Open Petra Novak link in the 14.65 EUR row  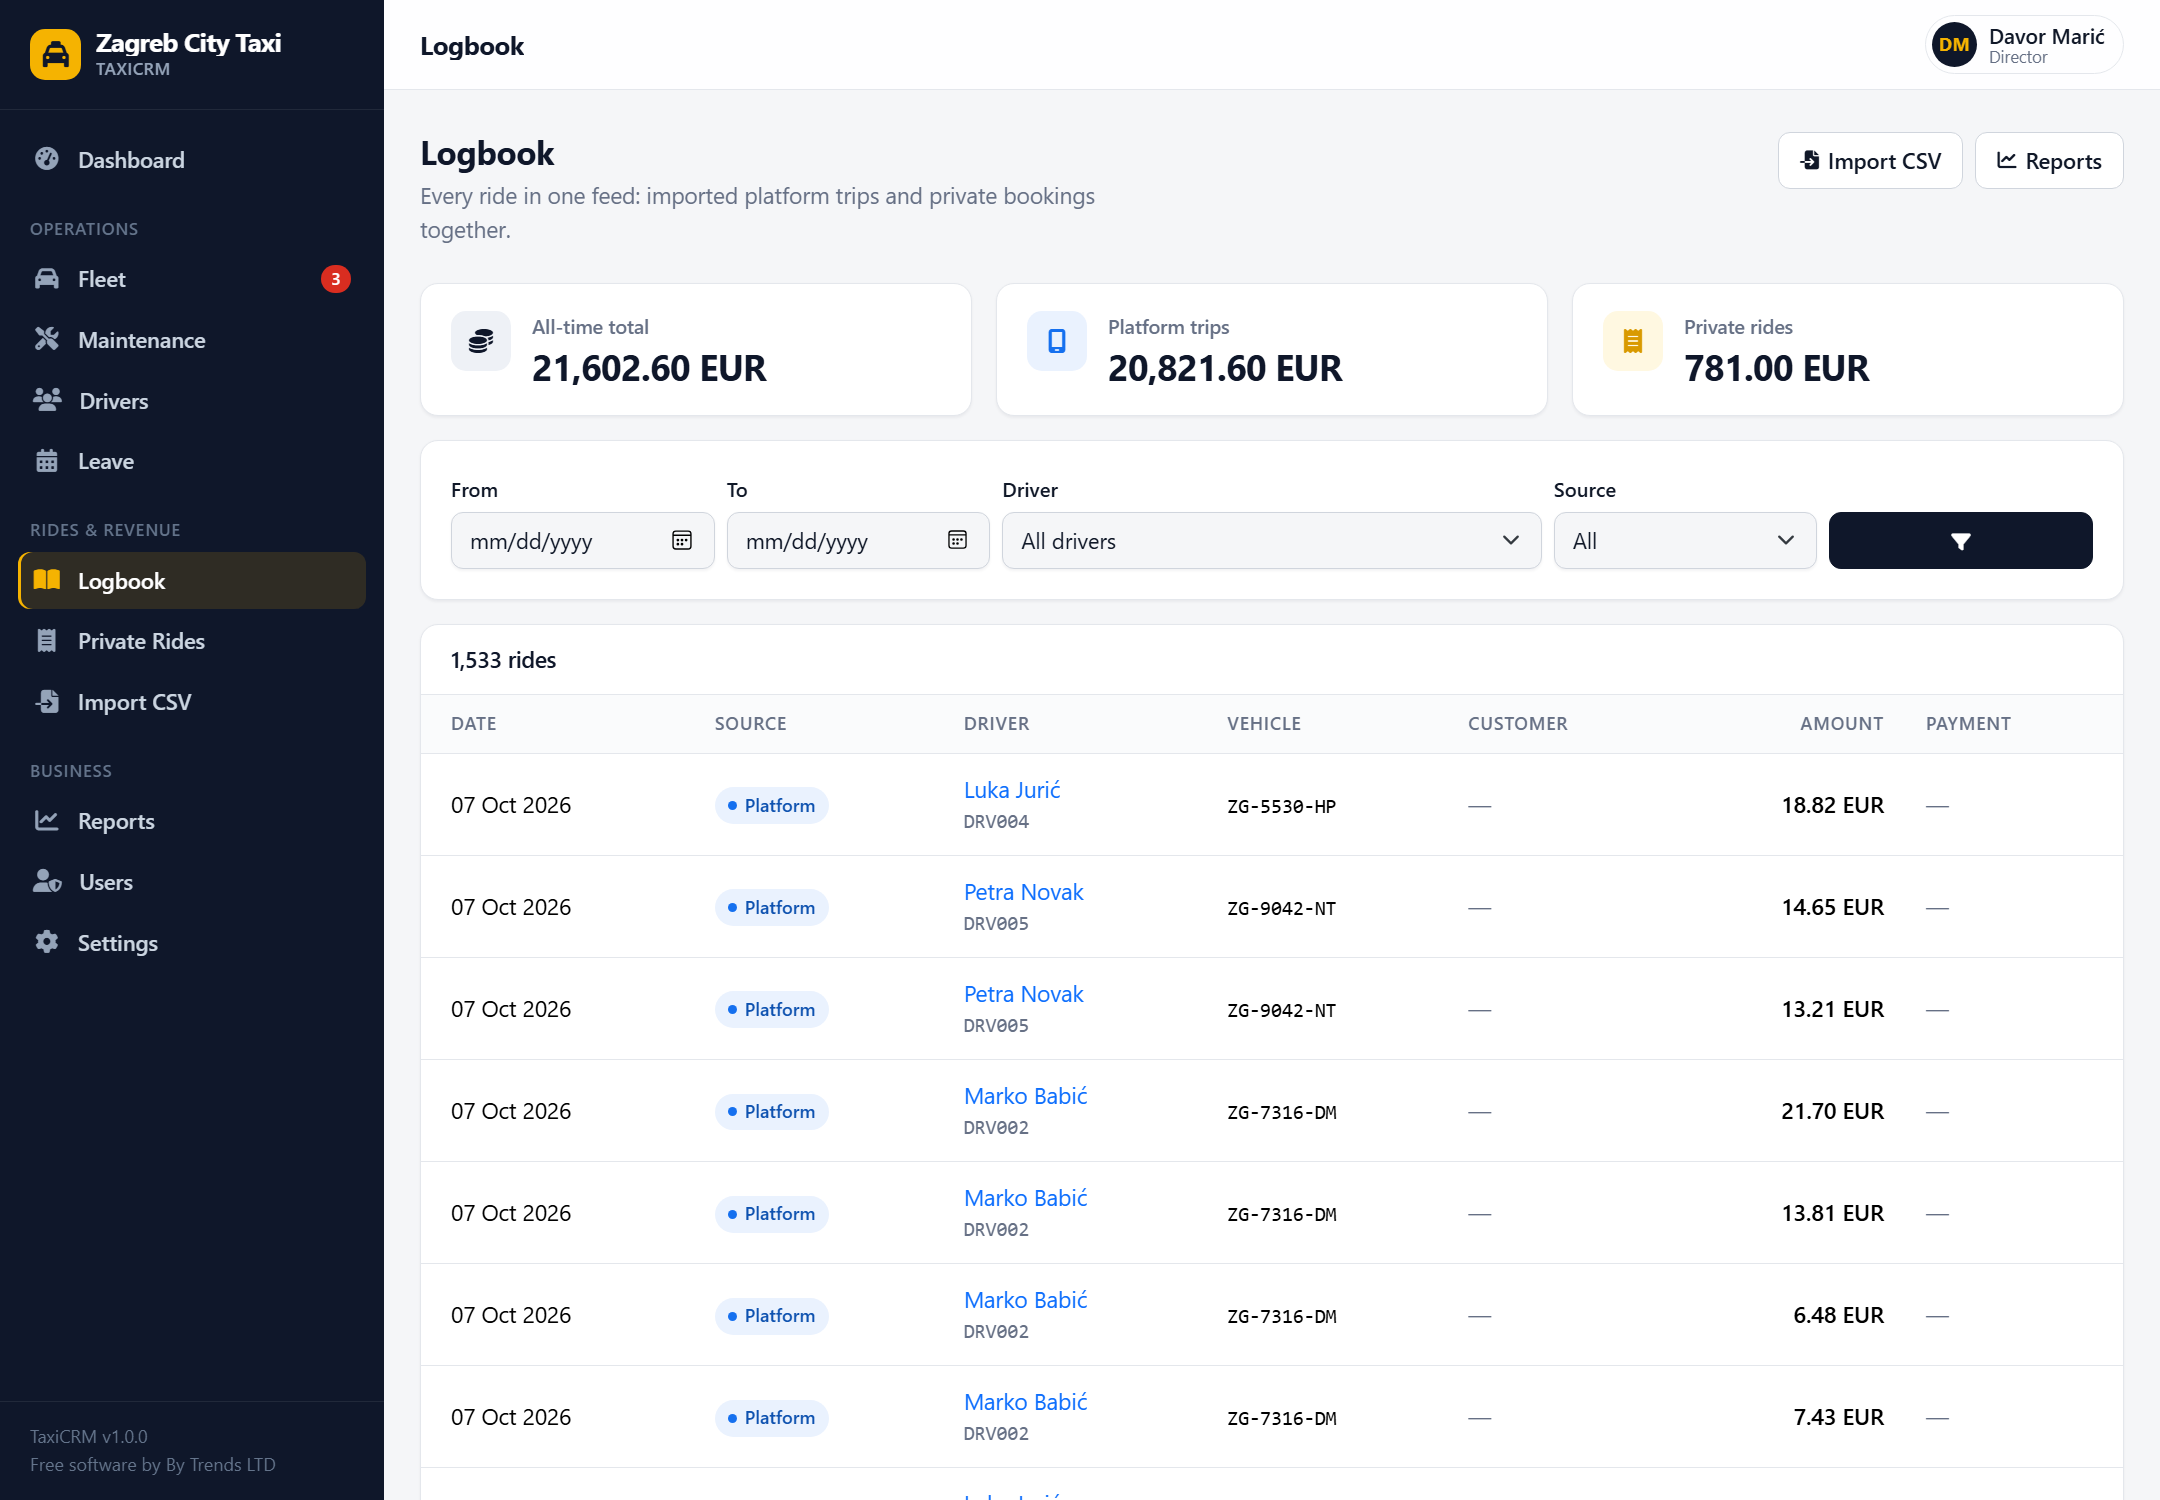[x=1023, y=892]
